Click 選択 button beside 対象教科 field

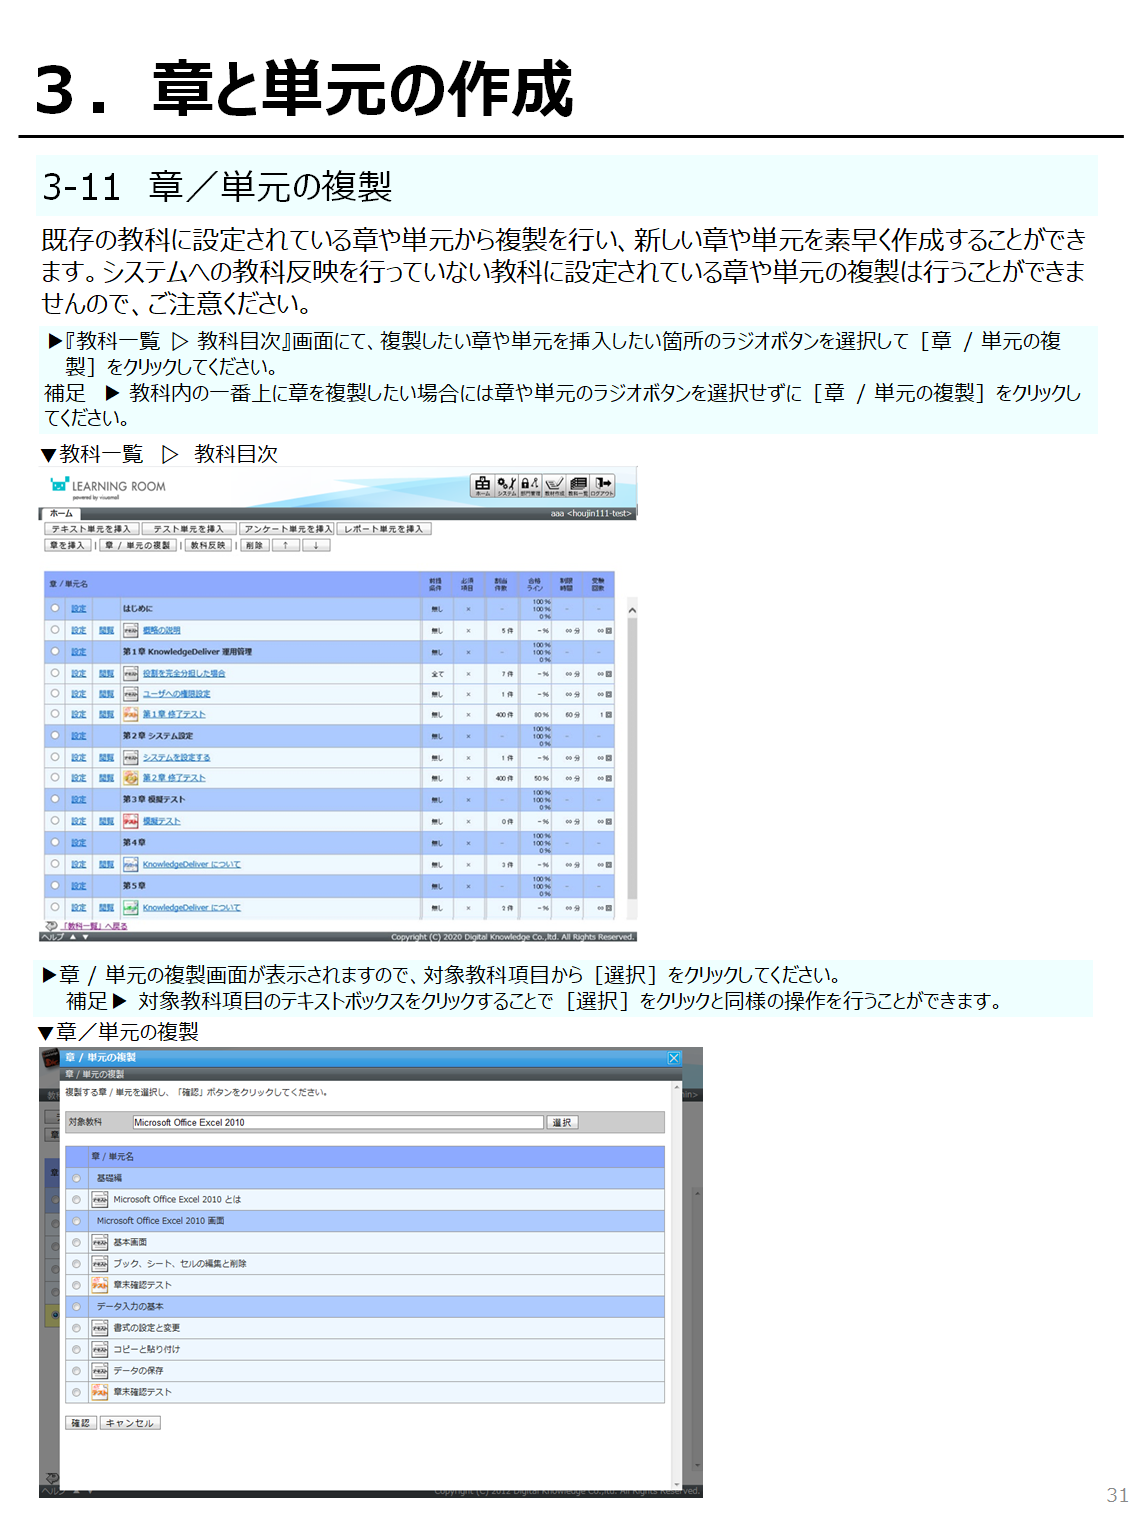pyautogui.click(x=562, y=1122)
